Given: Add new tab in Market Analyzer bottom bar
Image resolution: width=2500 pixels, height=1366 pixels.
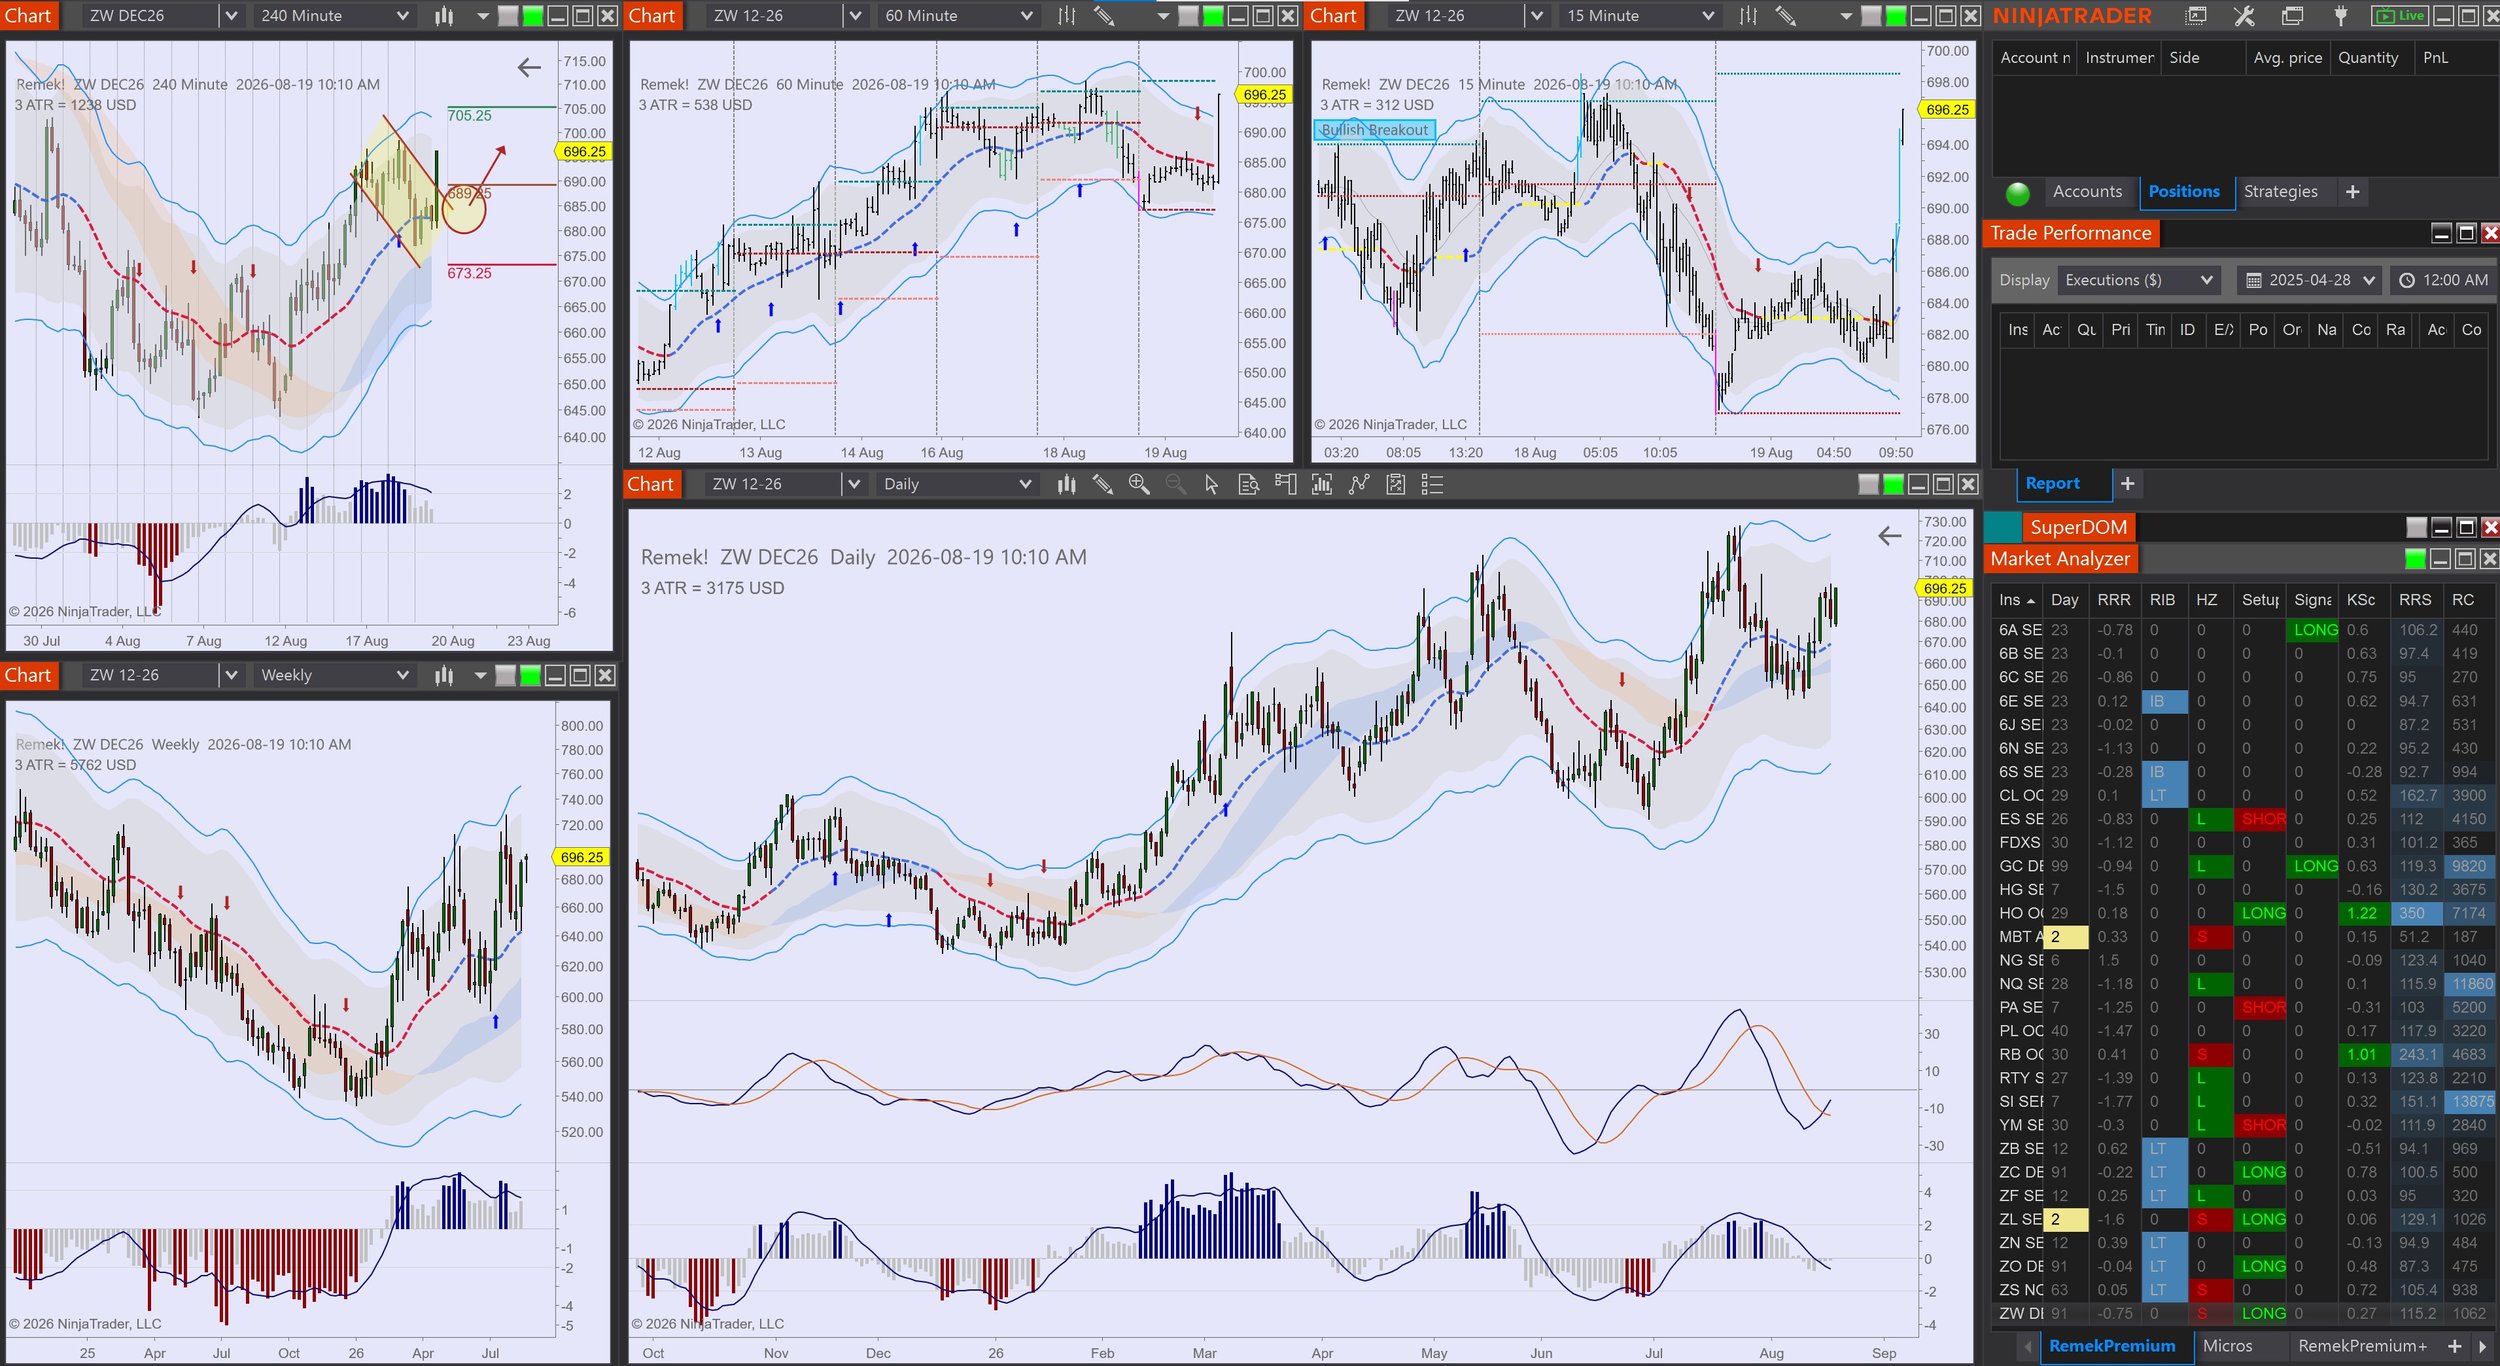Looking at the screenshot, I should tap(2454, 1347).
